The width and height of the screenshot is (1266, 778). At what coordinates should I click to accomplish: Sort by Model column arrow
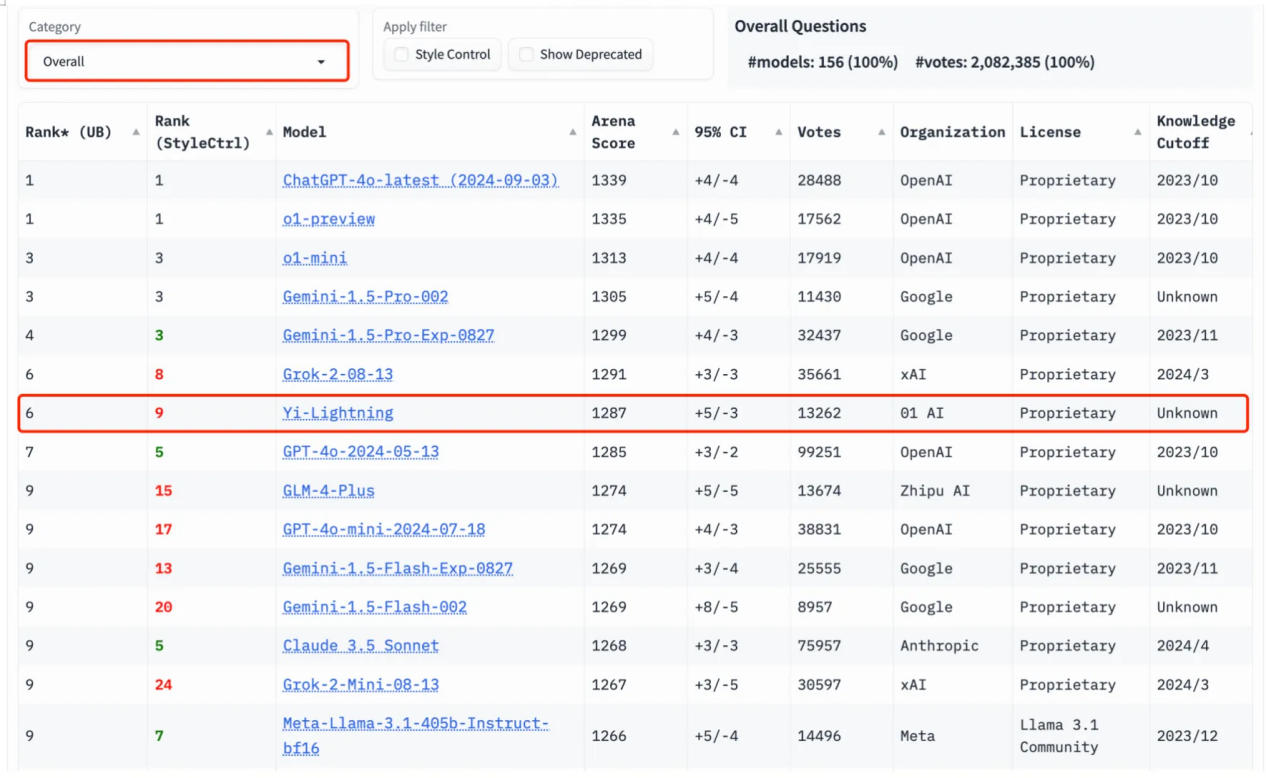[573, 132]
